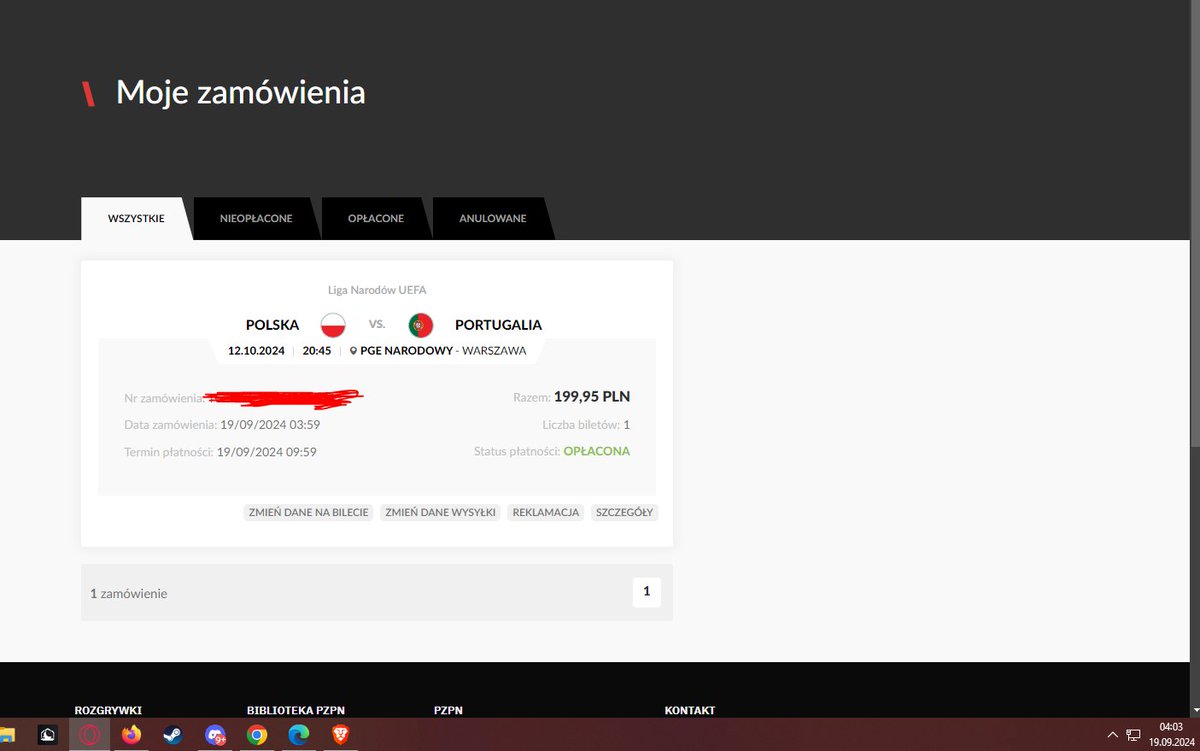Image resolution: width=1200 pixels, height=751 pixels.
Task: Open the dark square app next to File Explorer
Action: [47, 735]
